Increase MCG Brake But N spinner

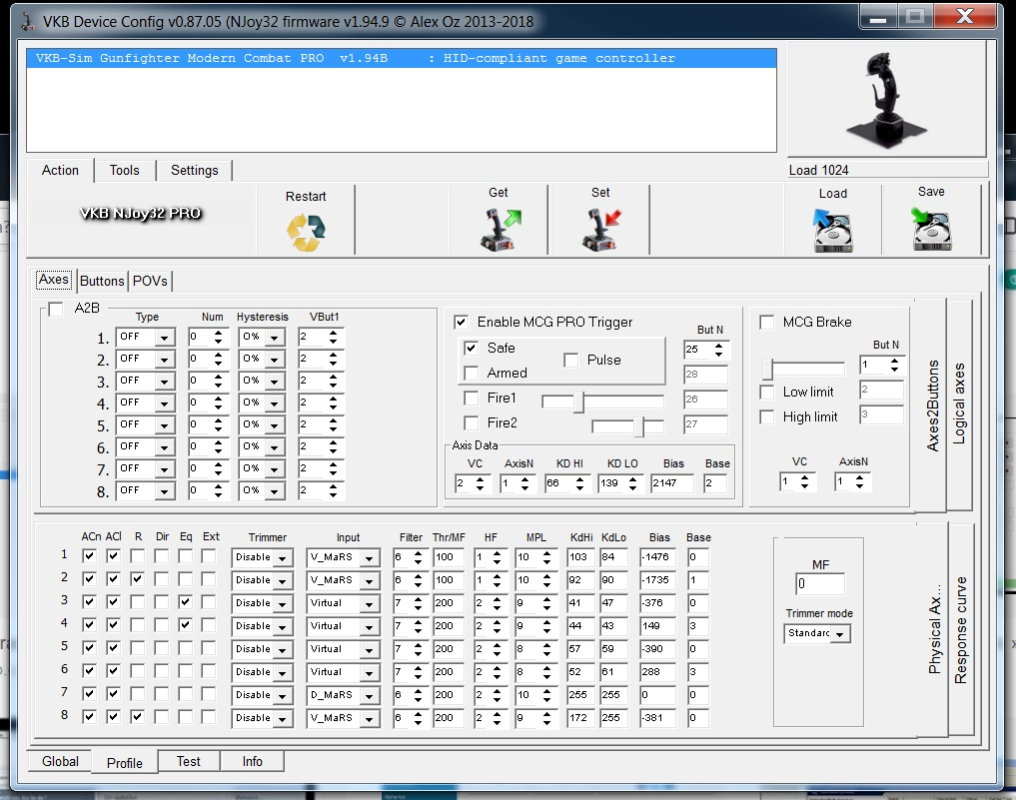(x=894, y=361)
